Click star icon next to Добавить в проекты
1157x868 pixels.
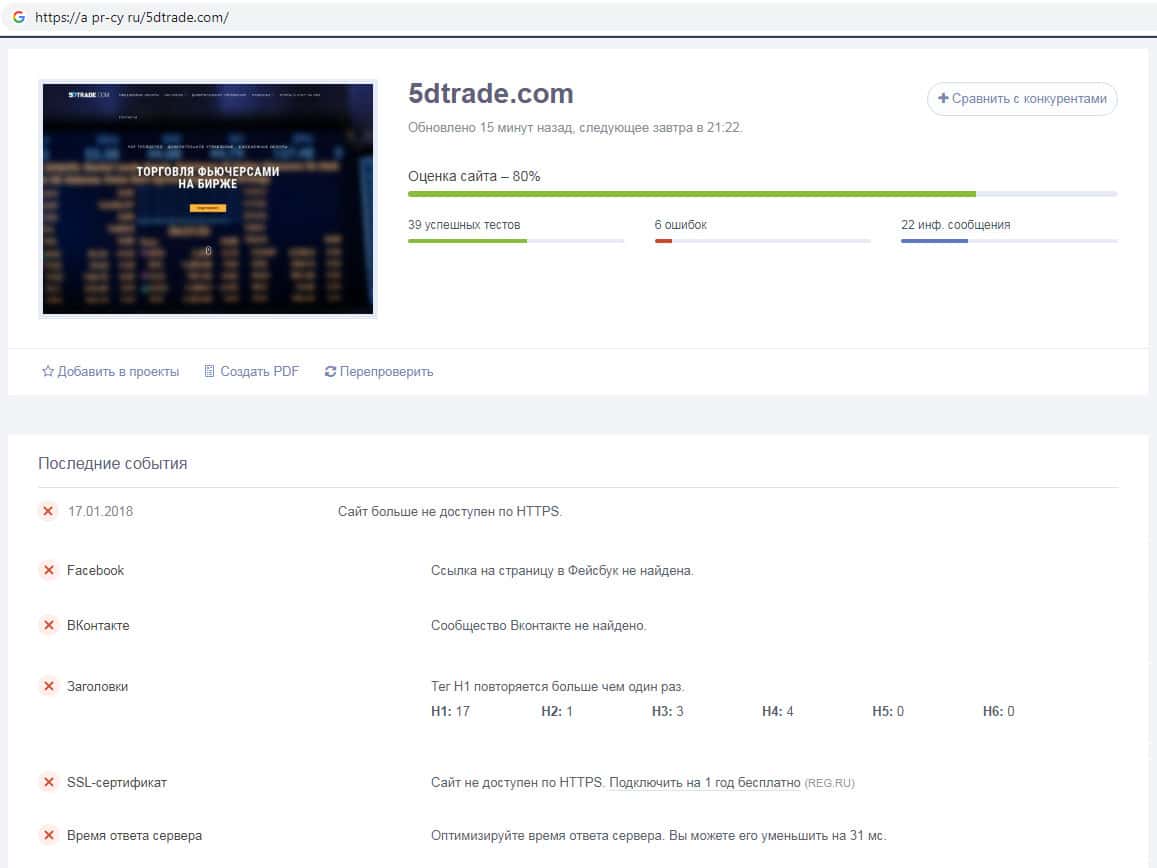(x=47, y=372)
